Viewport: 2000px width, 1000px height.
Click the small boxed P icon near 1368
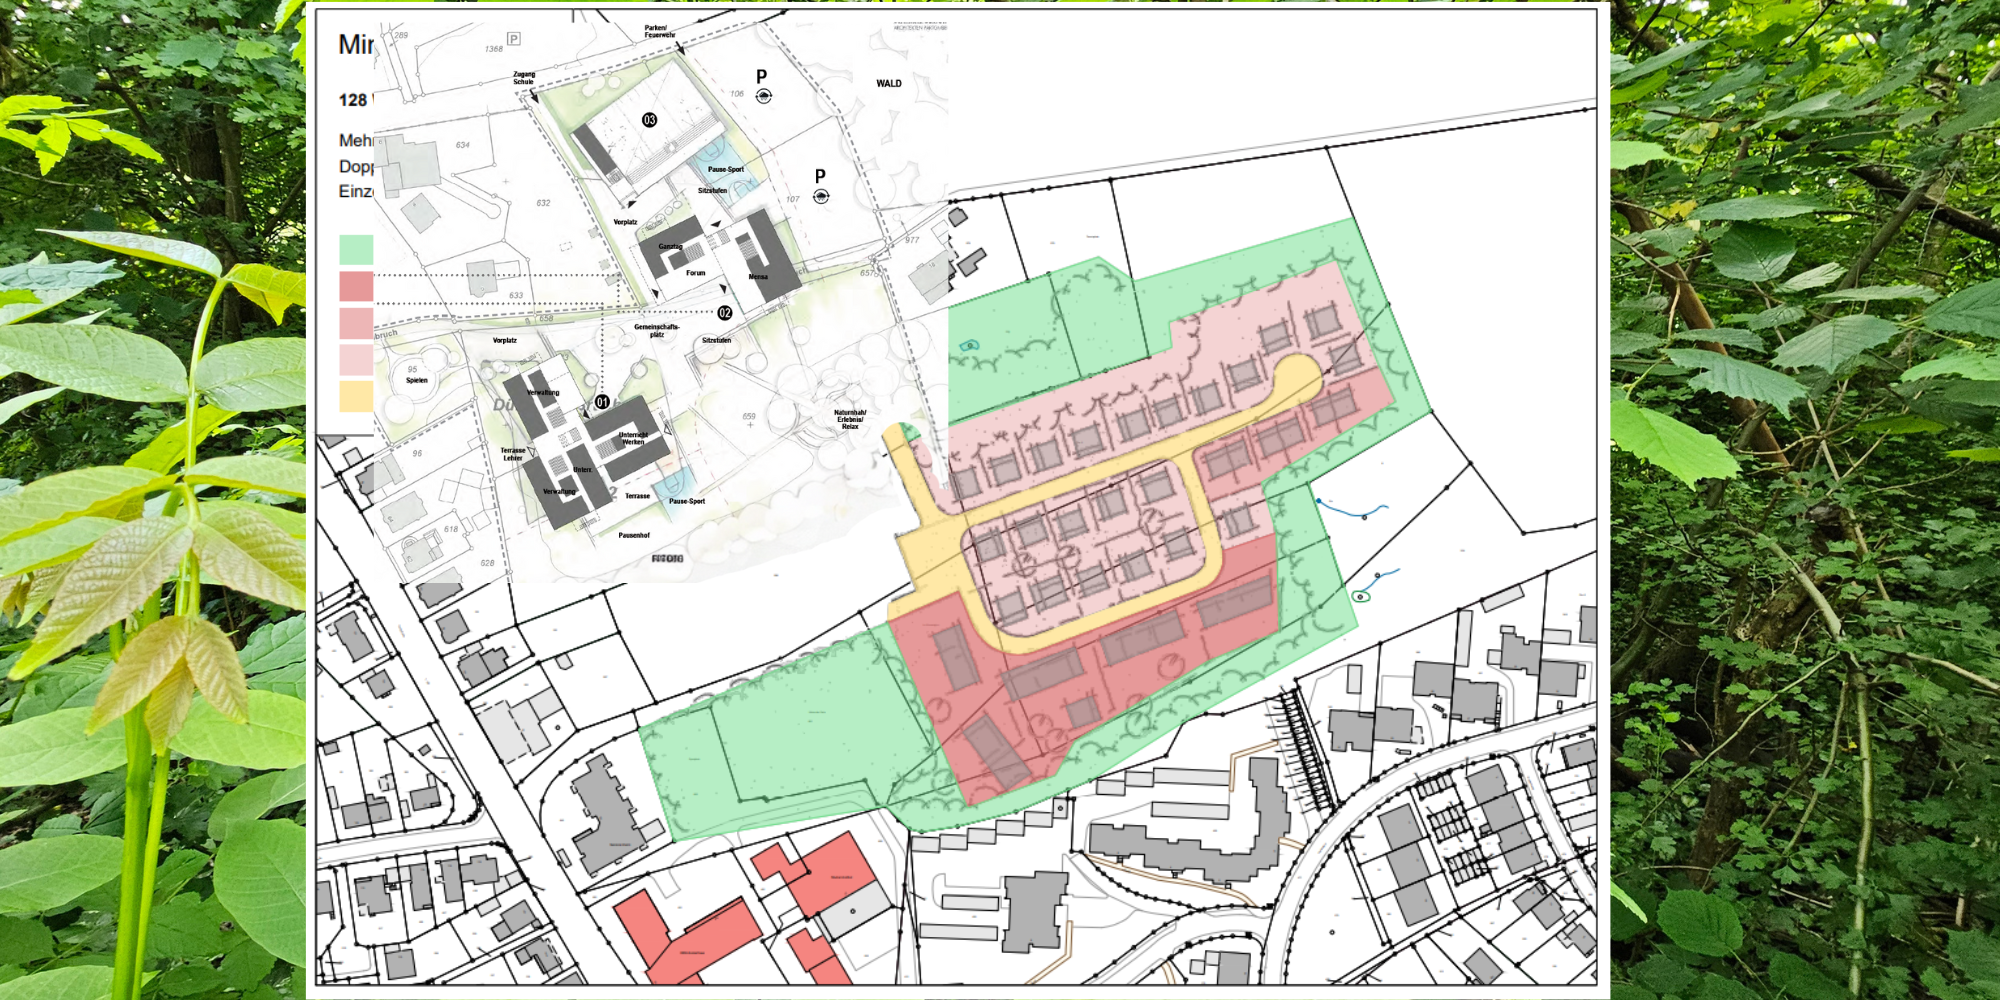tap(513, 39)
